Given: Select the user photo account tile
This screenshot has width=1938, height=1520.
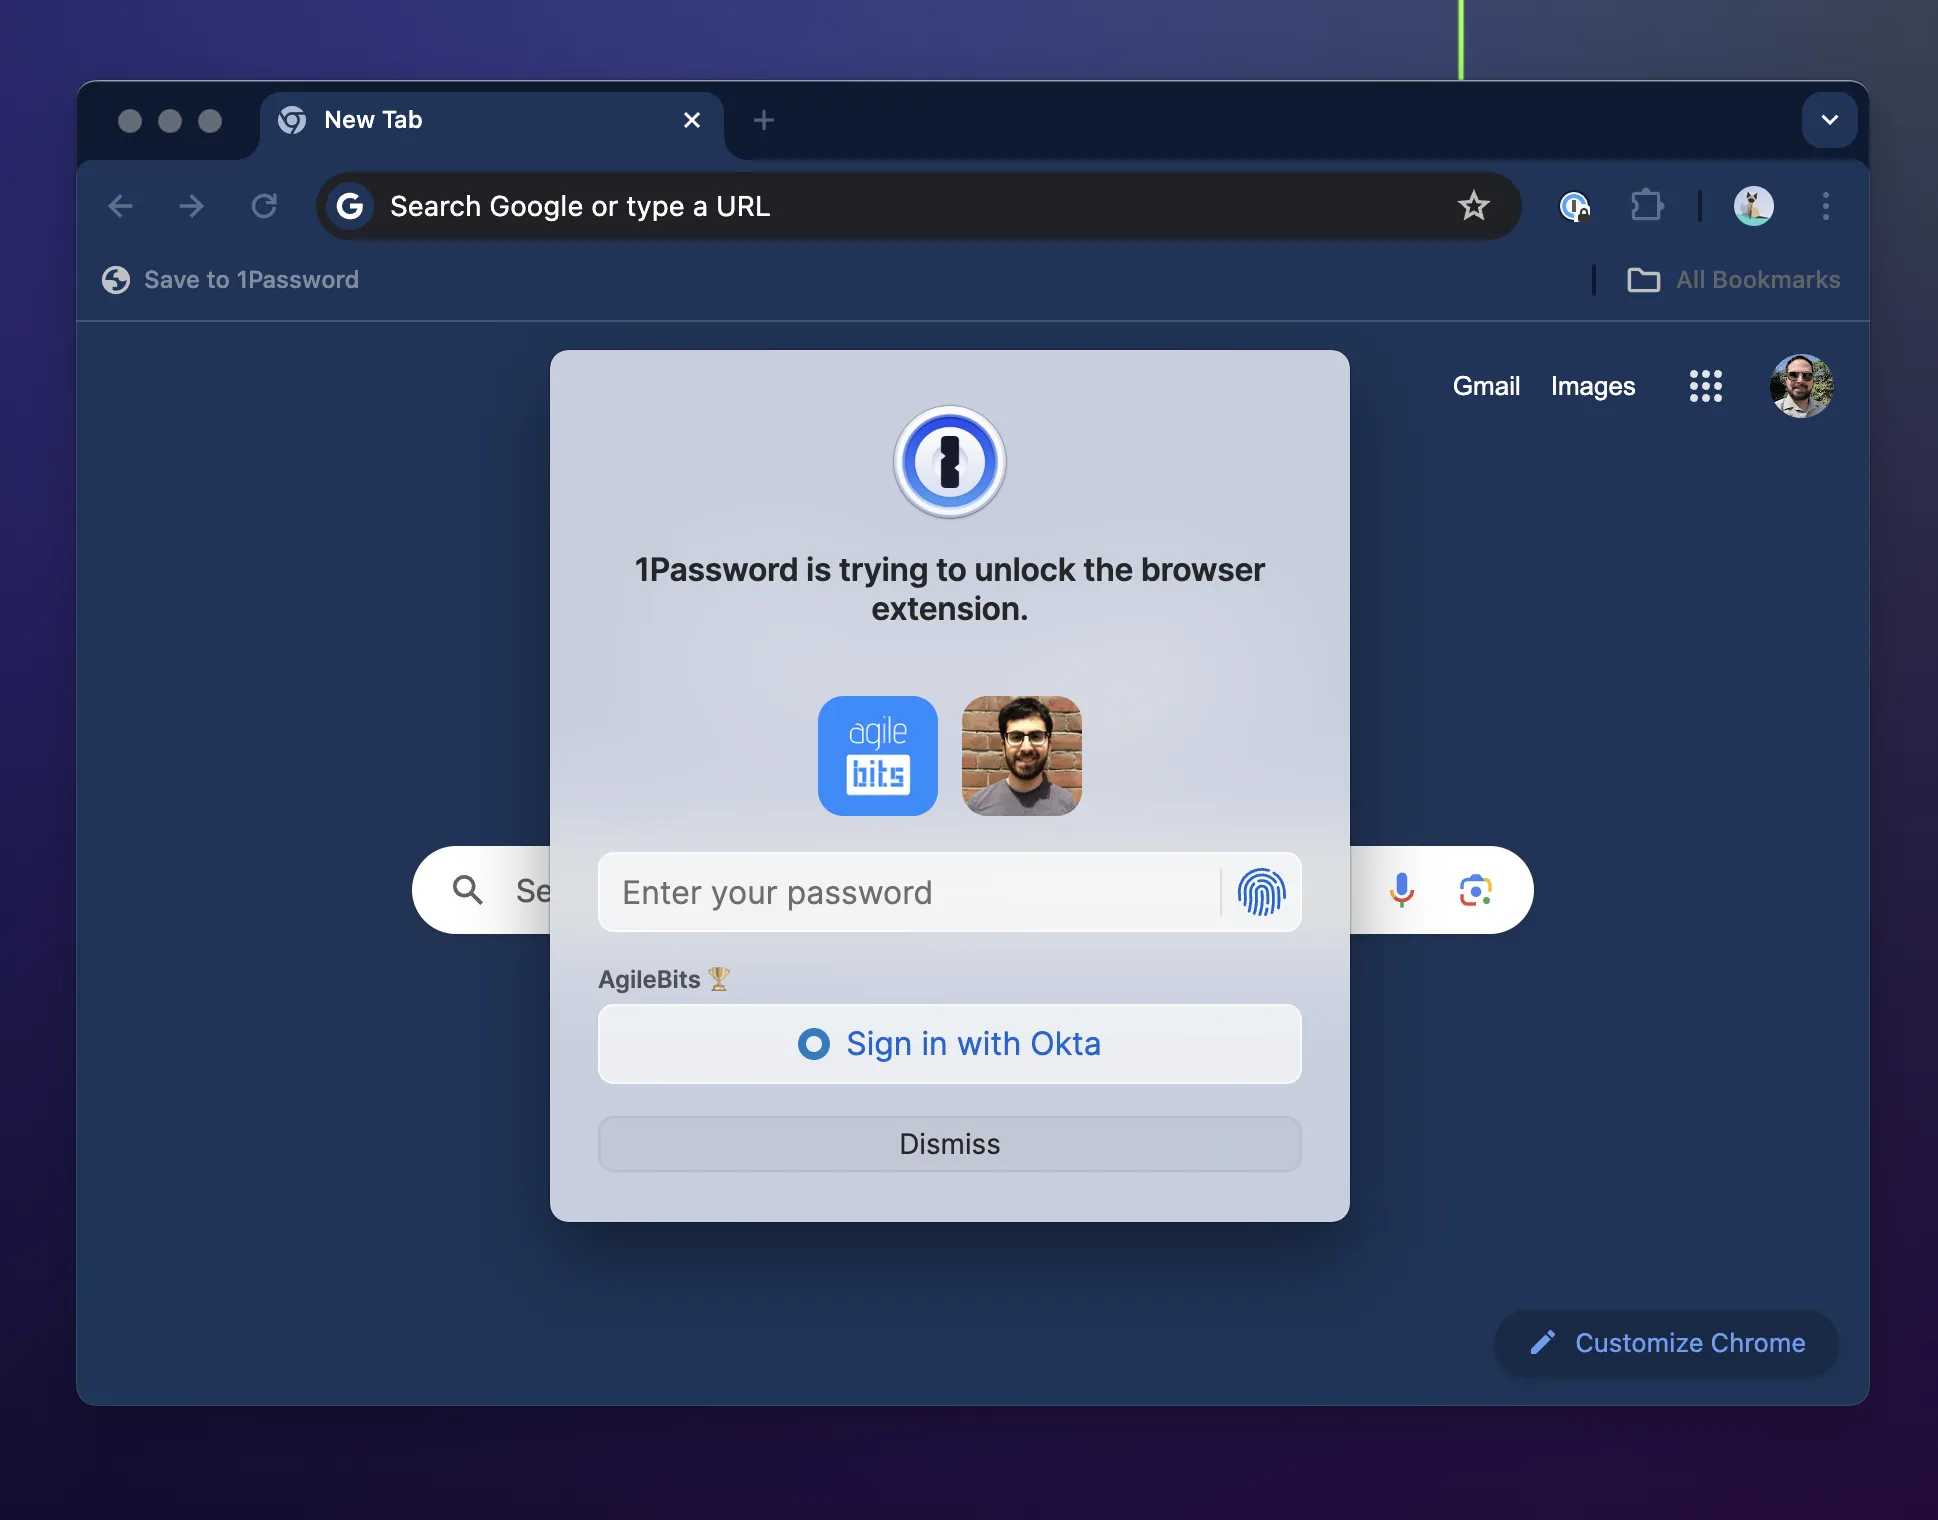Looking at the screenshot, I should tap(1022, 756).
